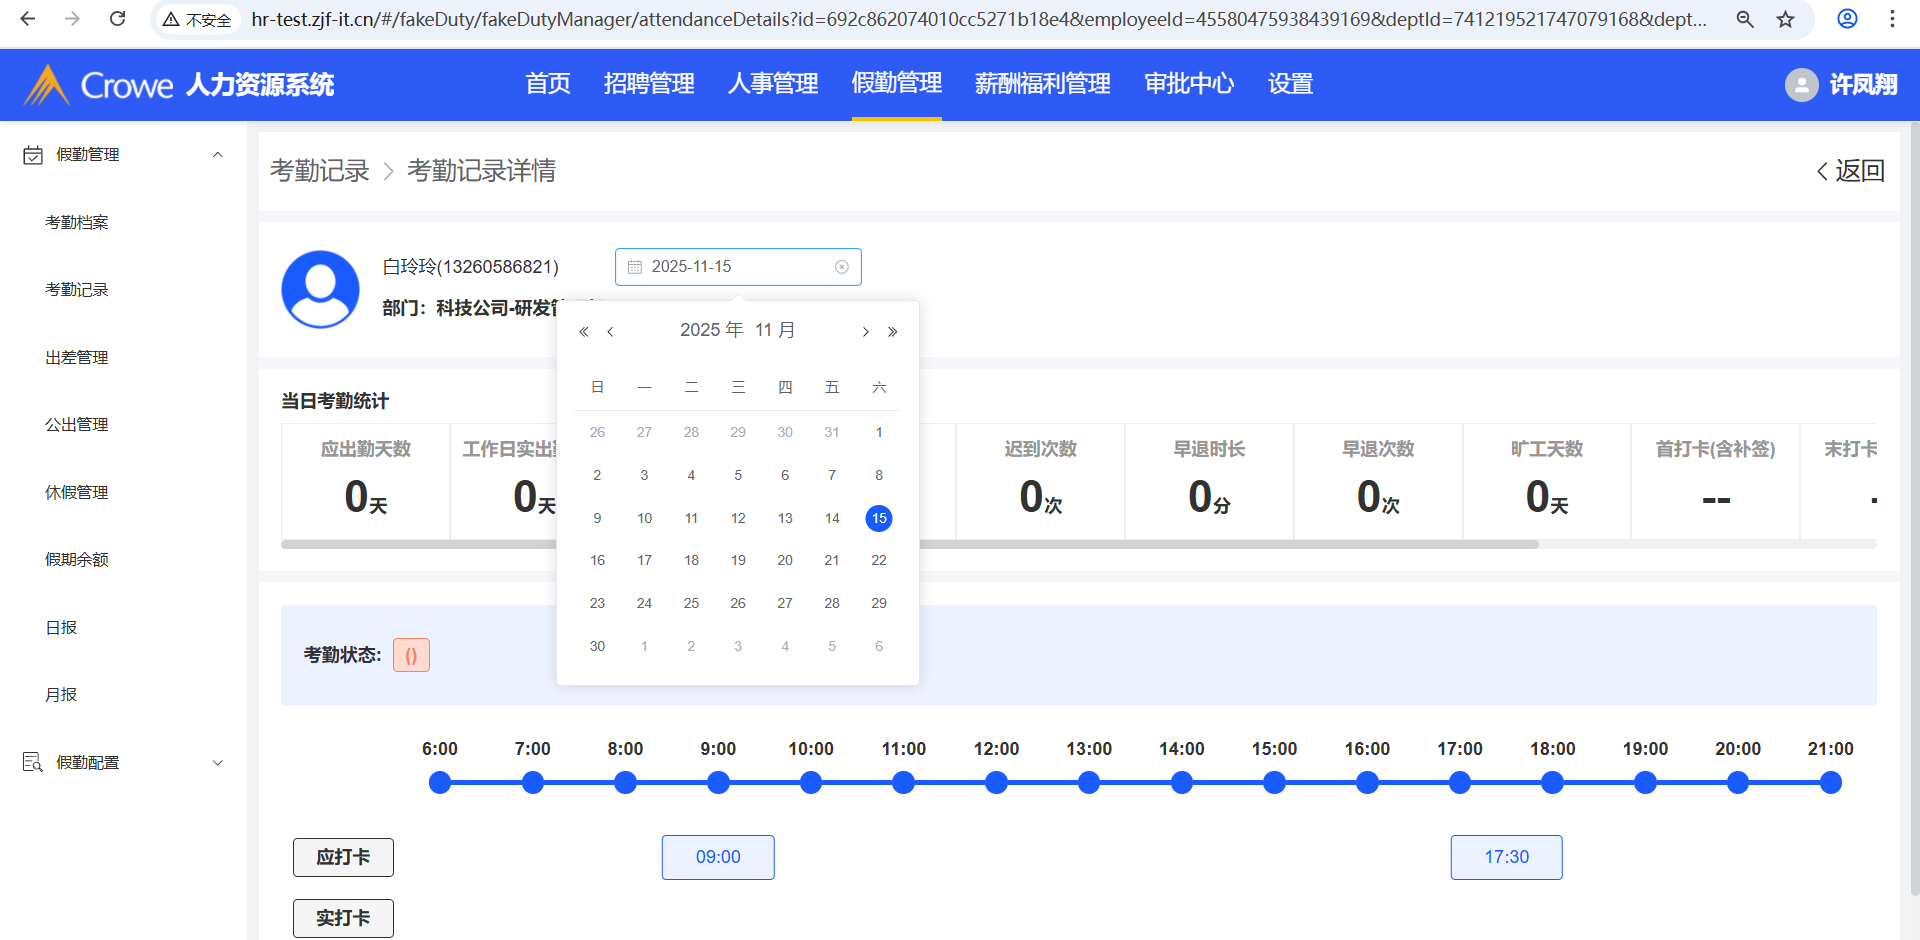
Task: Jump to next year in calendar
Action: tap(892, 332)
